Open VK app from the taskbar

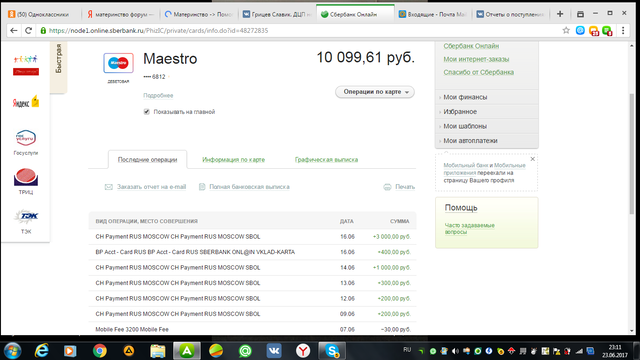point(274,351)
